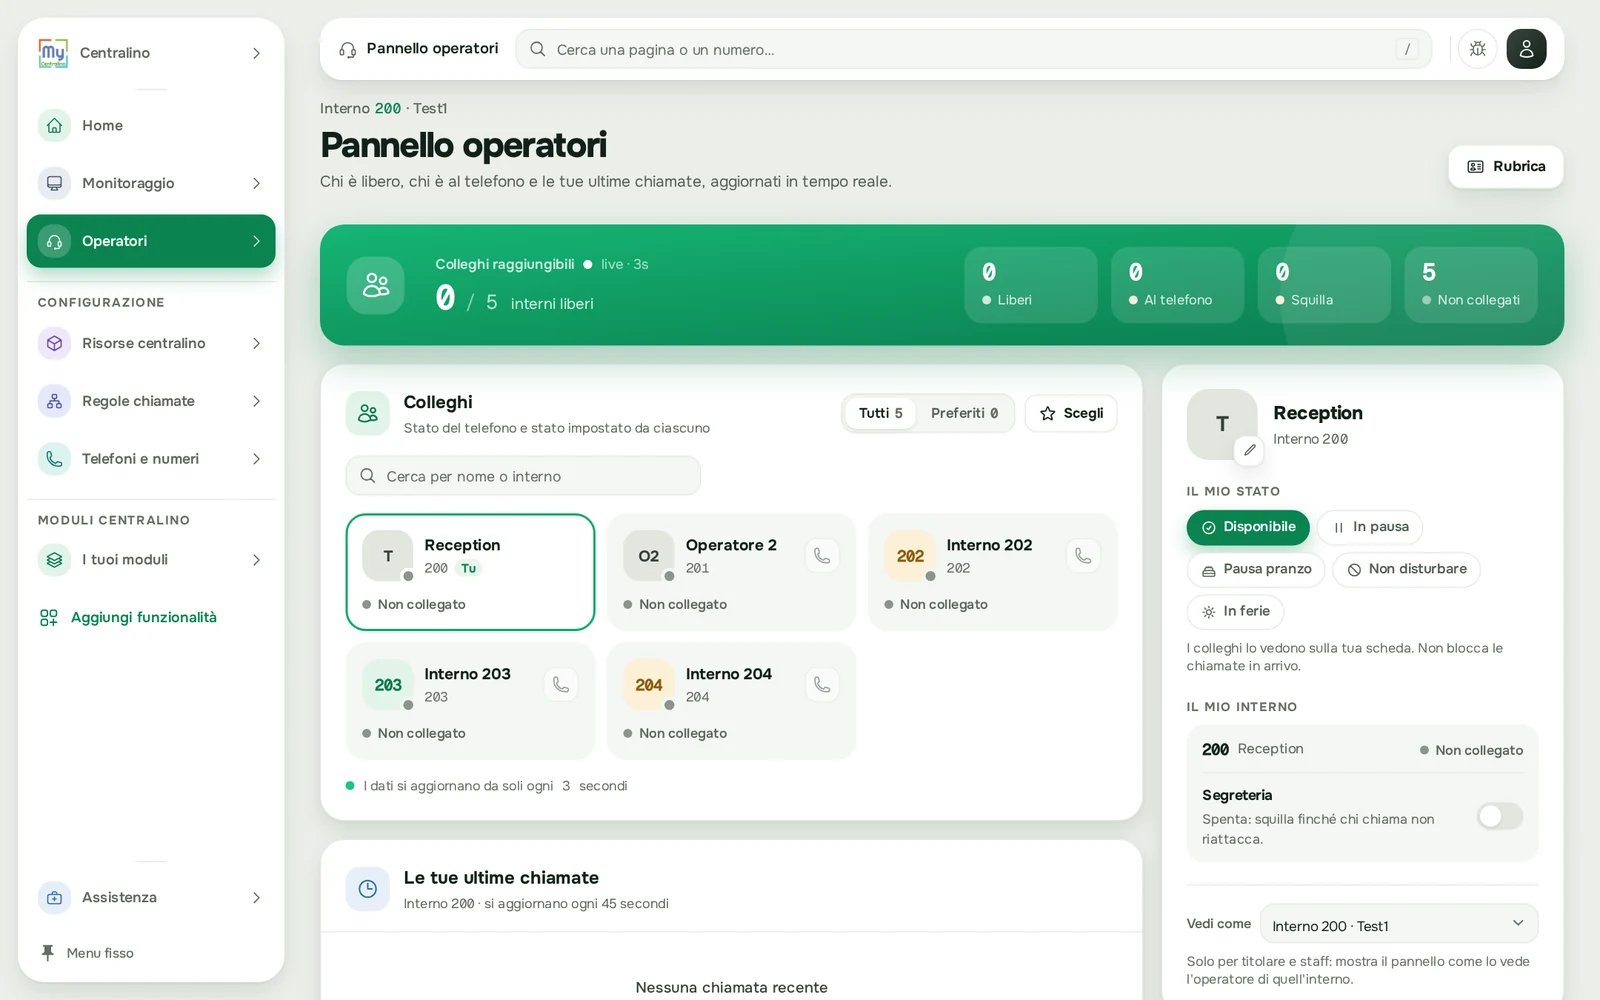Click the I tuoi moduli layers icon

pos(55,560)
